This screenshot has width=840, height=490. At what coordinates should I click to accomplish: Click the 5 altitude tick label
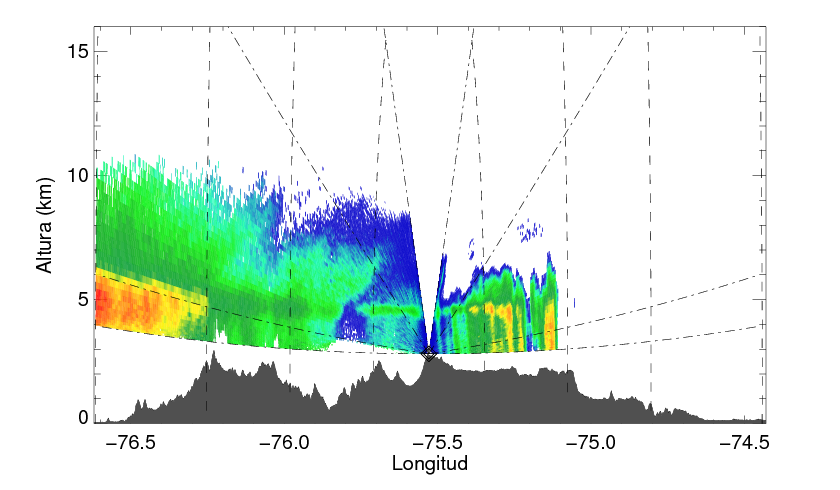(x=83, y=299)
